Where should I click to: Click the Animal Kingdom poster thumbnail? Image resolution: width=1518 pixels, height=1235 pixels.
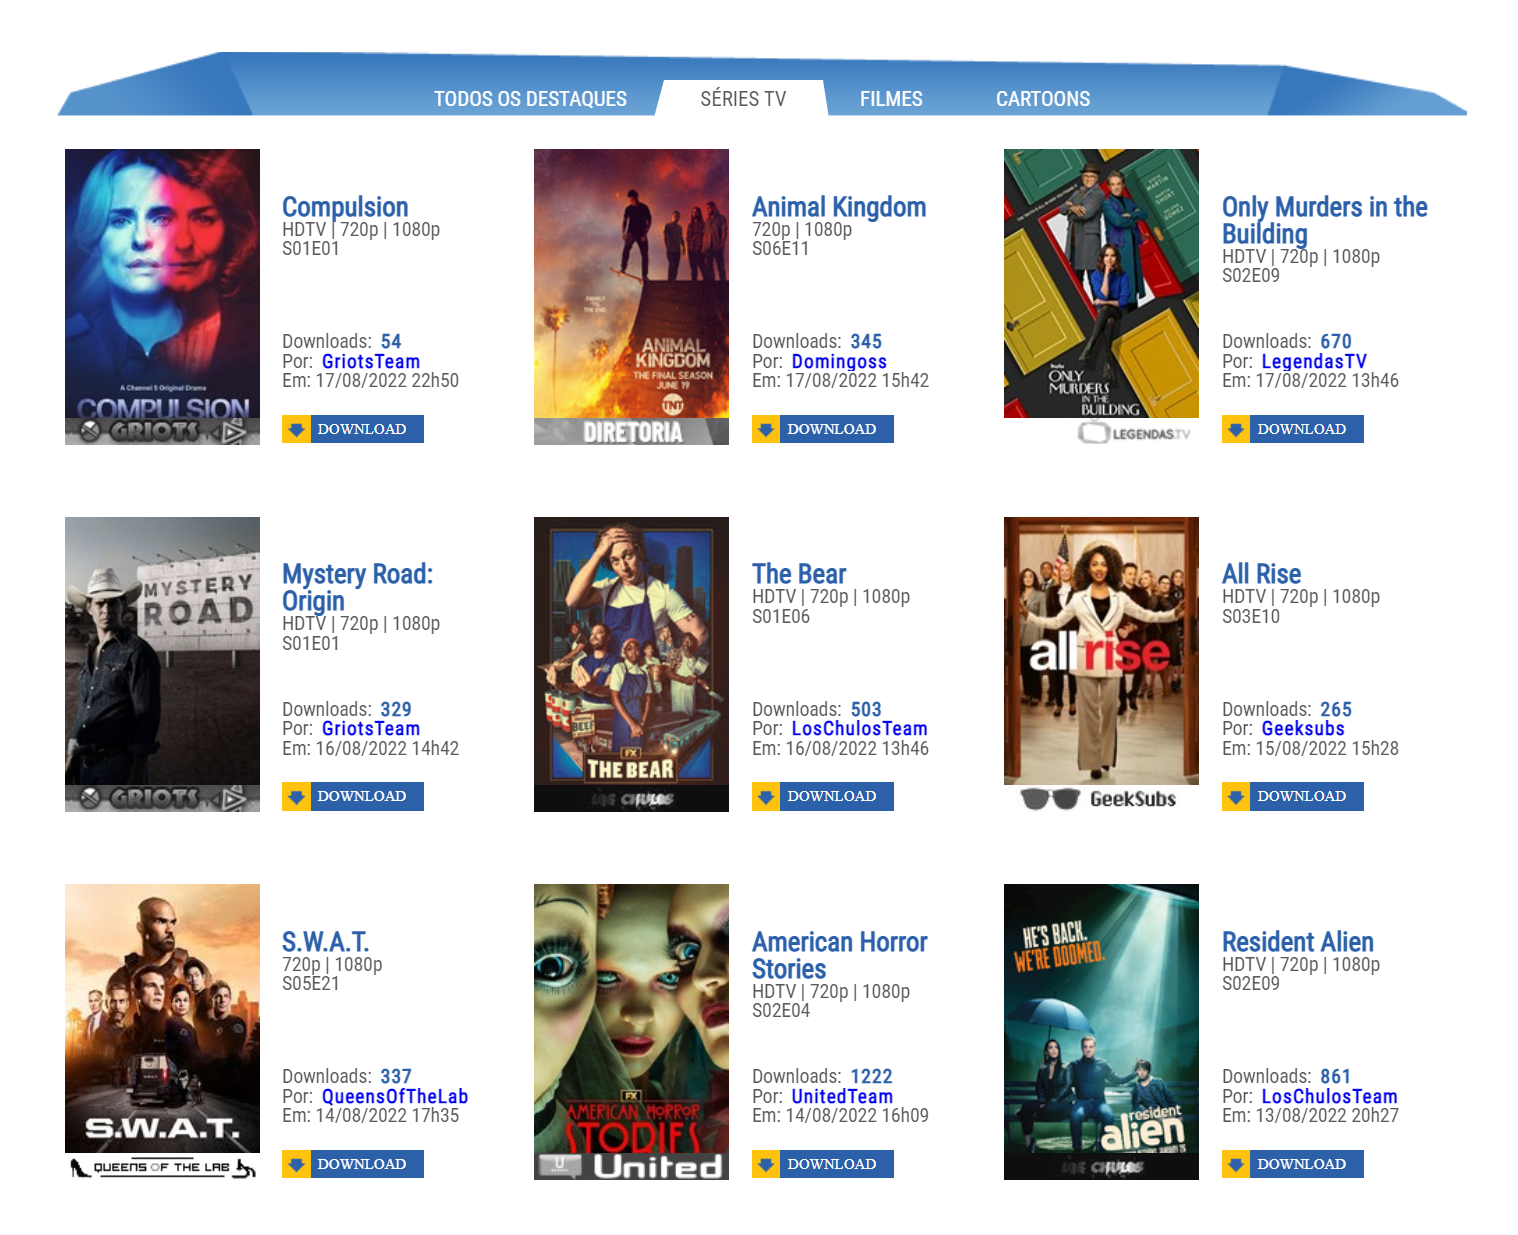(631, 297)
